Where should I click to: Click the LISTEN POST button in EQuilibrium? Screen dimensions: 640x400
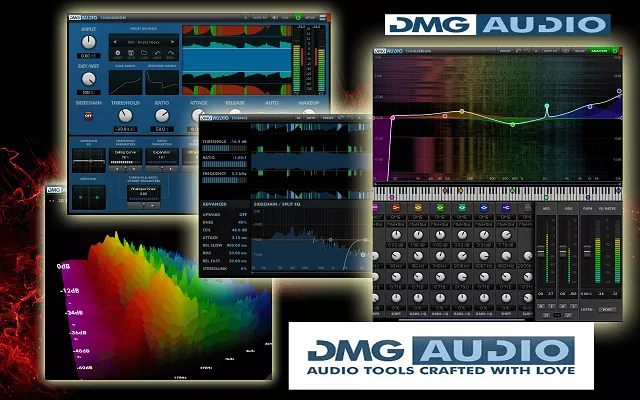607,309
